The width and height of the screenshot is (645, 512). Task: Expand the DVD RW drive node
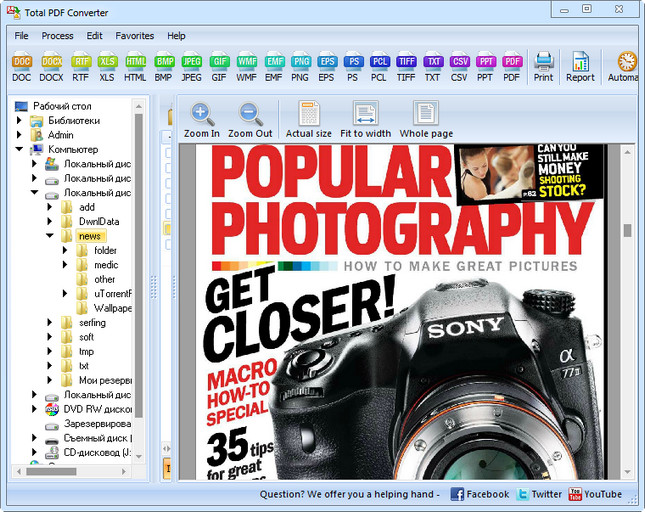pyautogui.click(x=35, y=409)
